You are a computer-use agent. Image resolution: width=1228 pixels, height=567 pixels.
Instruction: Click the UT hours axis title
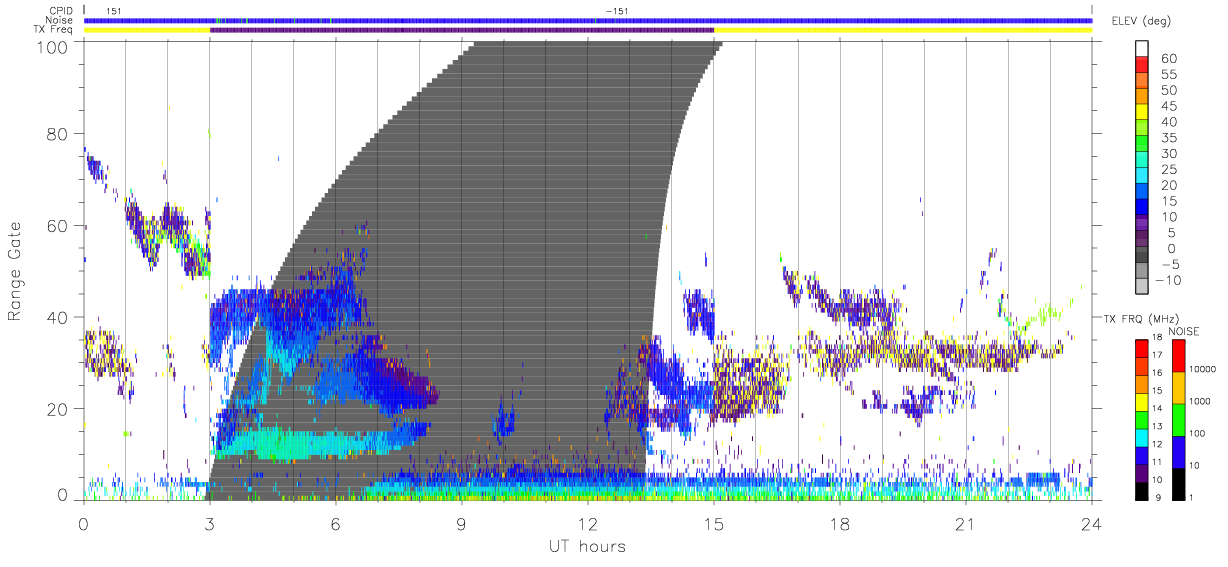(586, 546)
